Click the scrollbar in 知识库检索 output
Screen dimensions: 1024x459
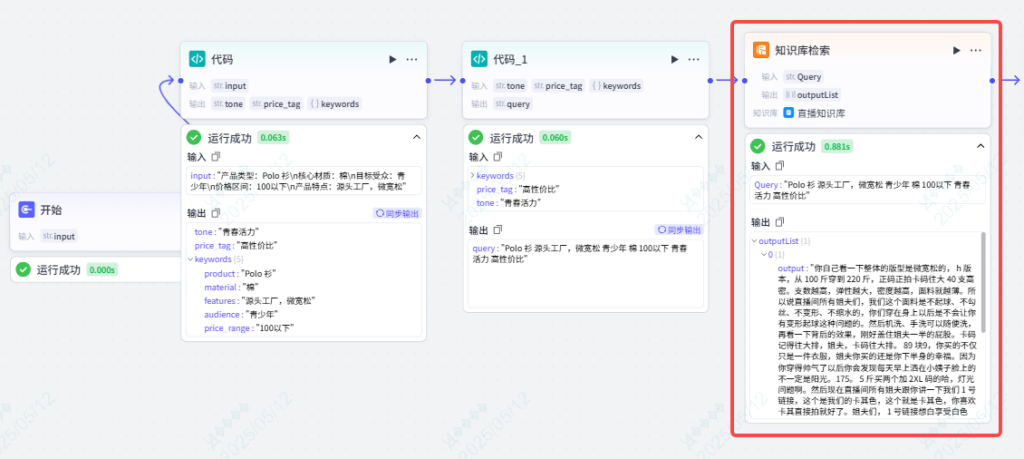(984, 281)
